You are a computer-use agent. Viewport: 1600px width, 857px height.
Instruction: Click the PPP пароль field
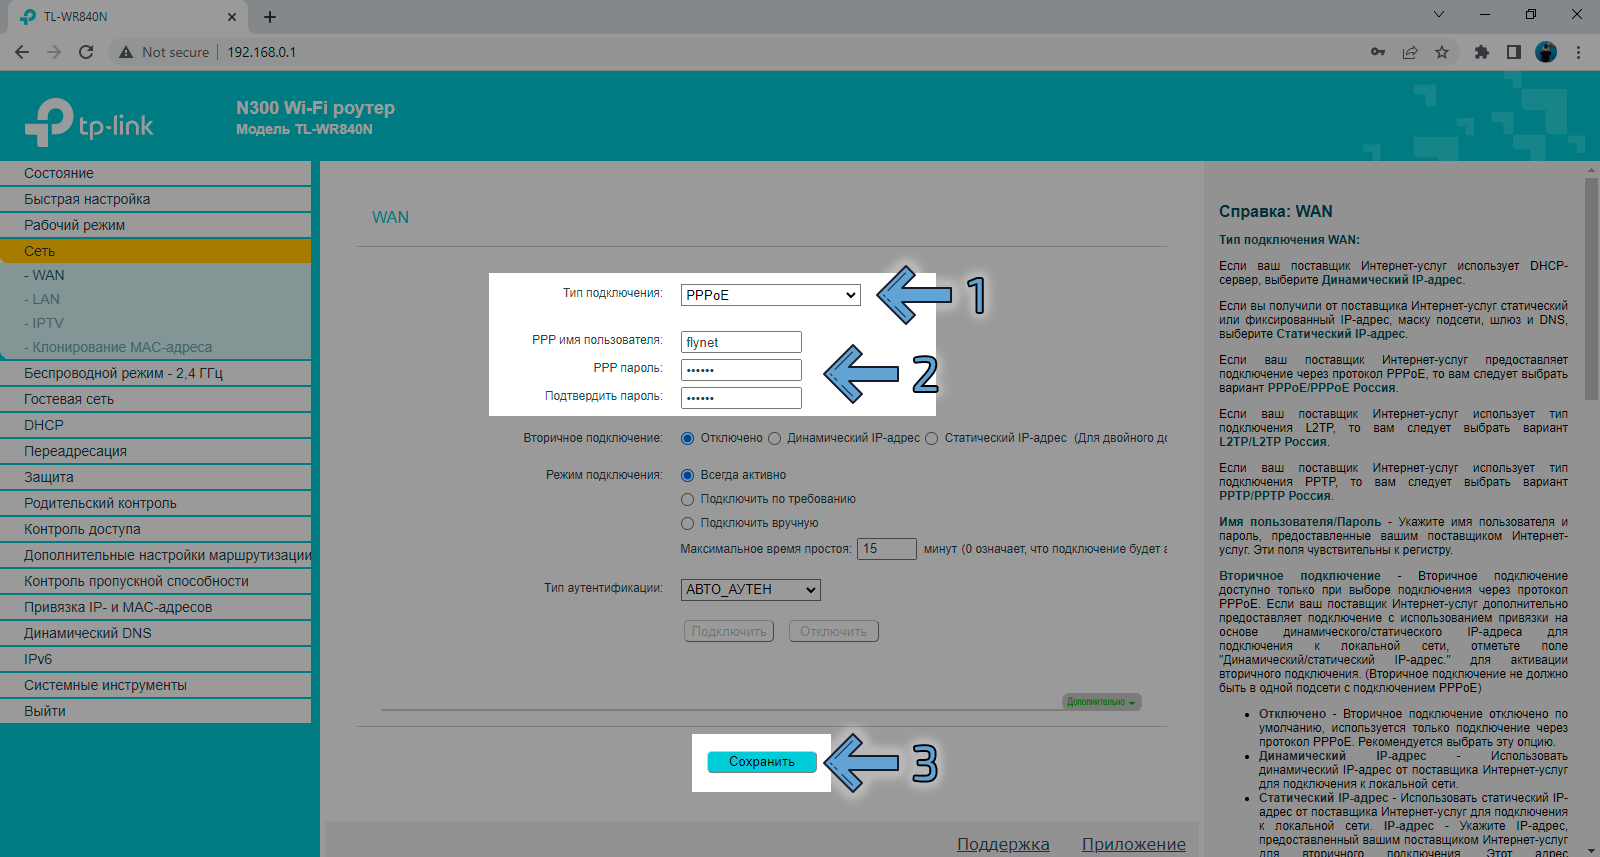pyautogui.click(x=741, y=370)
